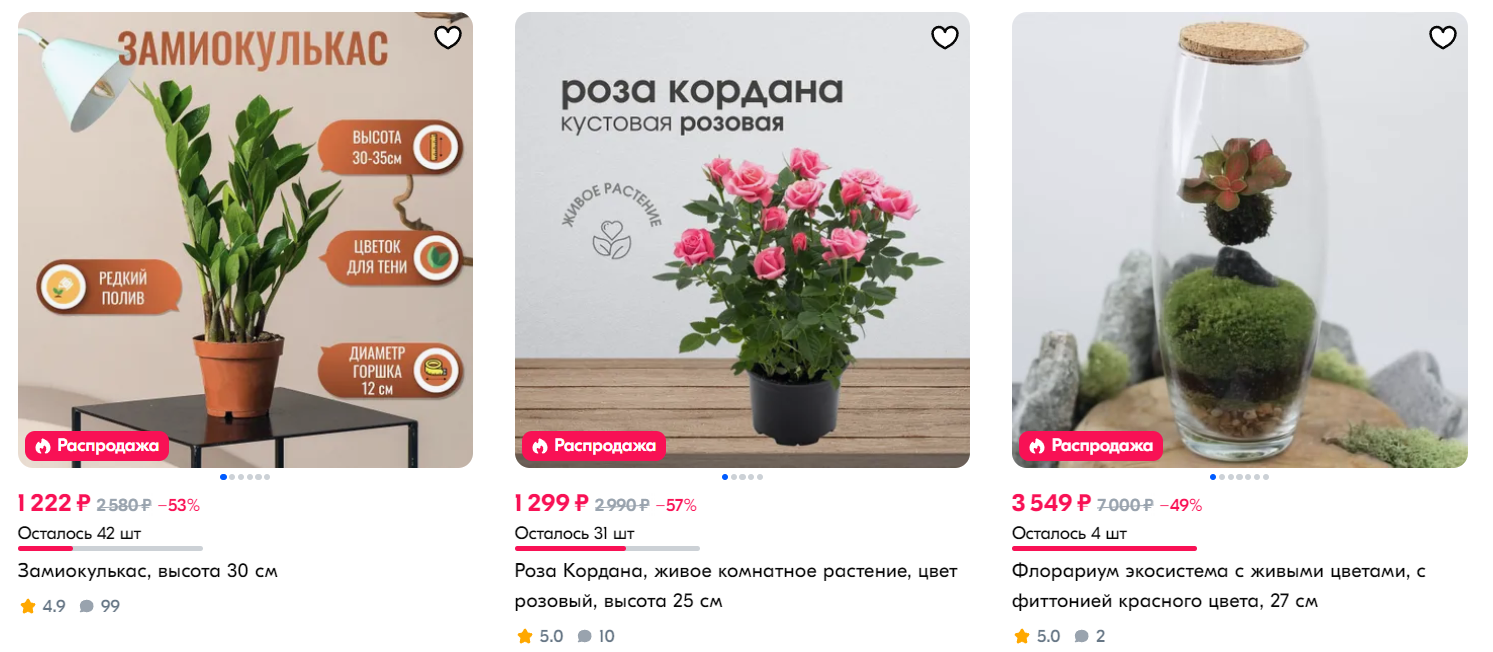
Task: Select image carousel dots under rose photo
Action: pyautogui.click(x=742, y=477)
